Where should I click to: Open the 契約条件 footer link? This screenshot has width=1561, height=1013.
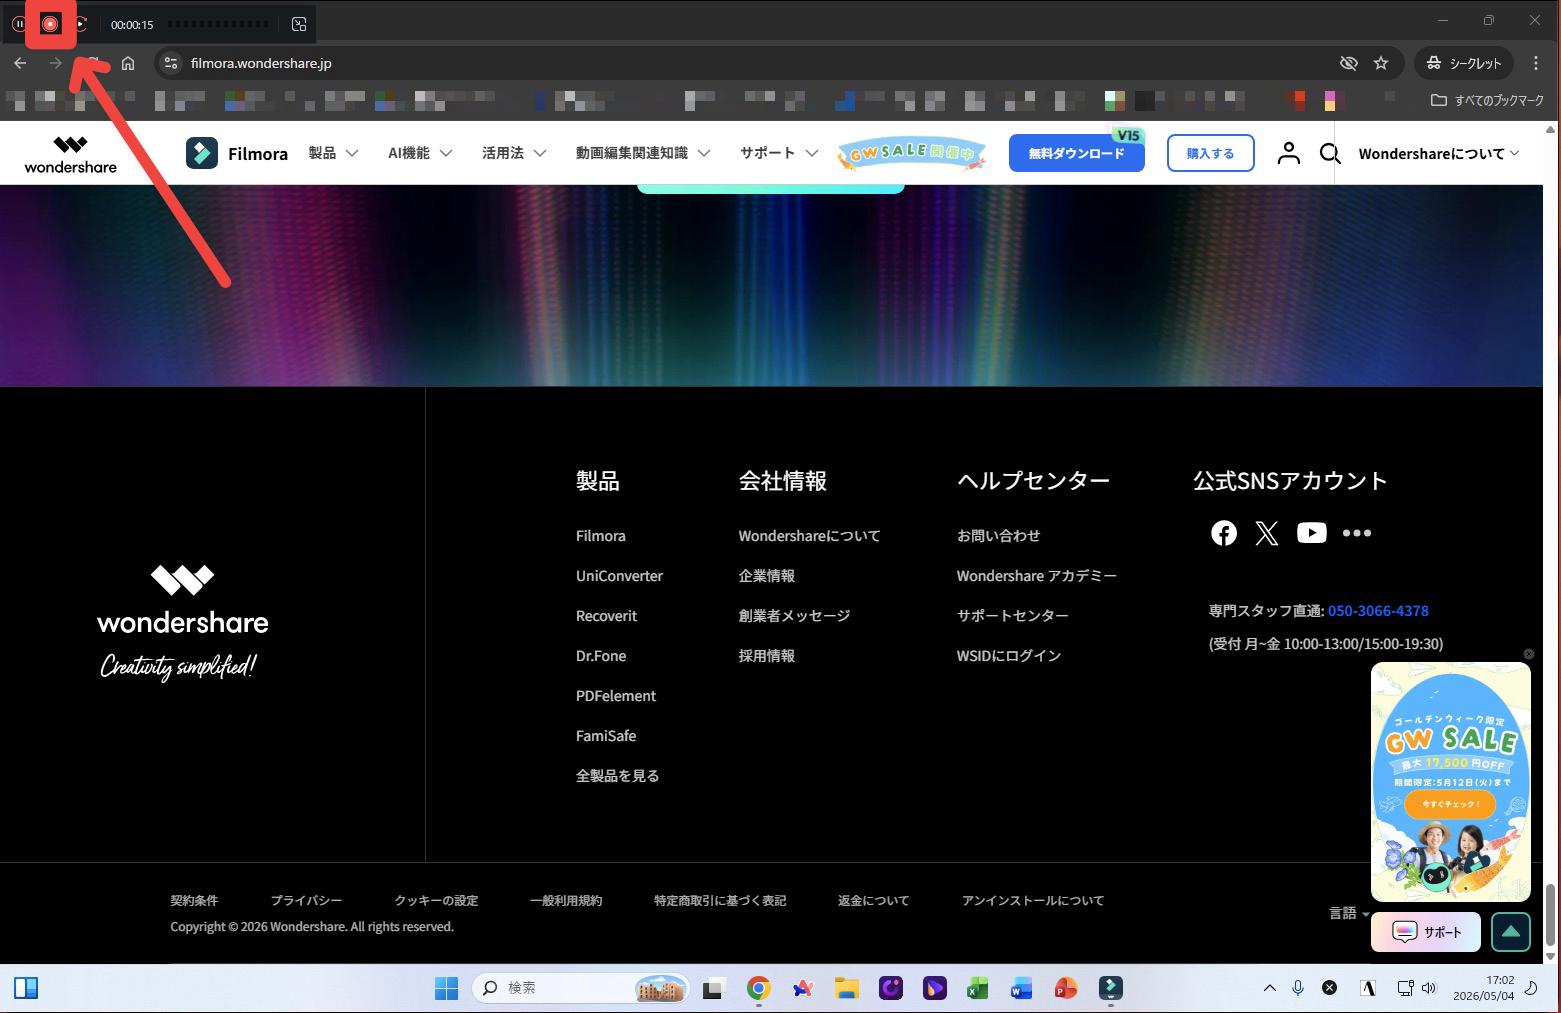(x=194, y=901)
